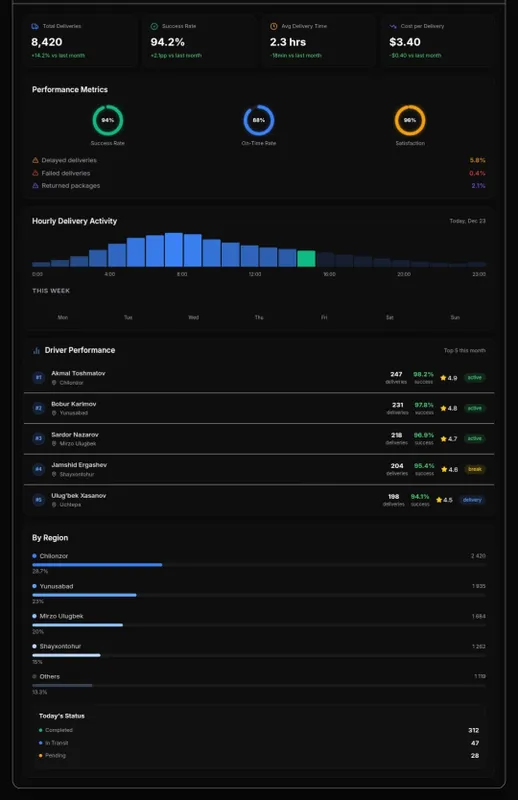
Task: Click the #1 rank badge for Akmal Toshmatov
Action: (x=38, y=378)
